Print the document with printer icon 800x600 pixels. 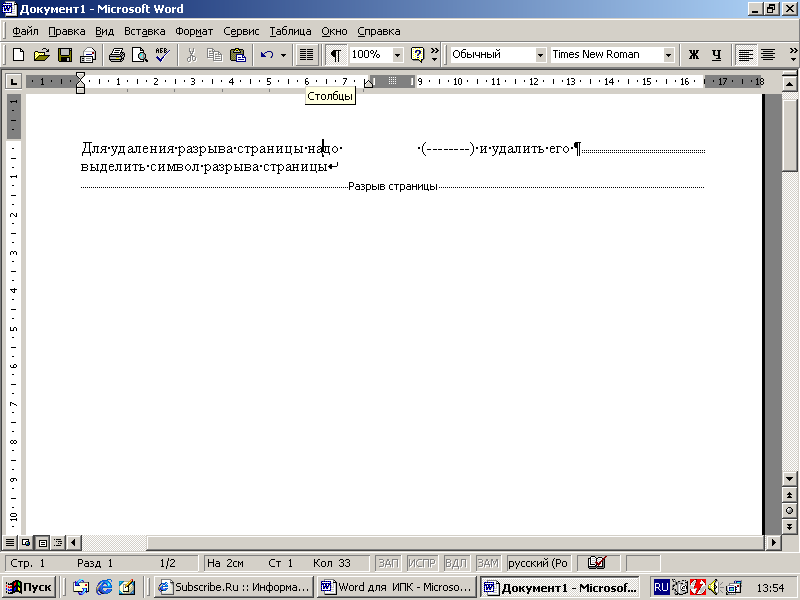click(117, 55)
